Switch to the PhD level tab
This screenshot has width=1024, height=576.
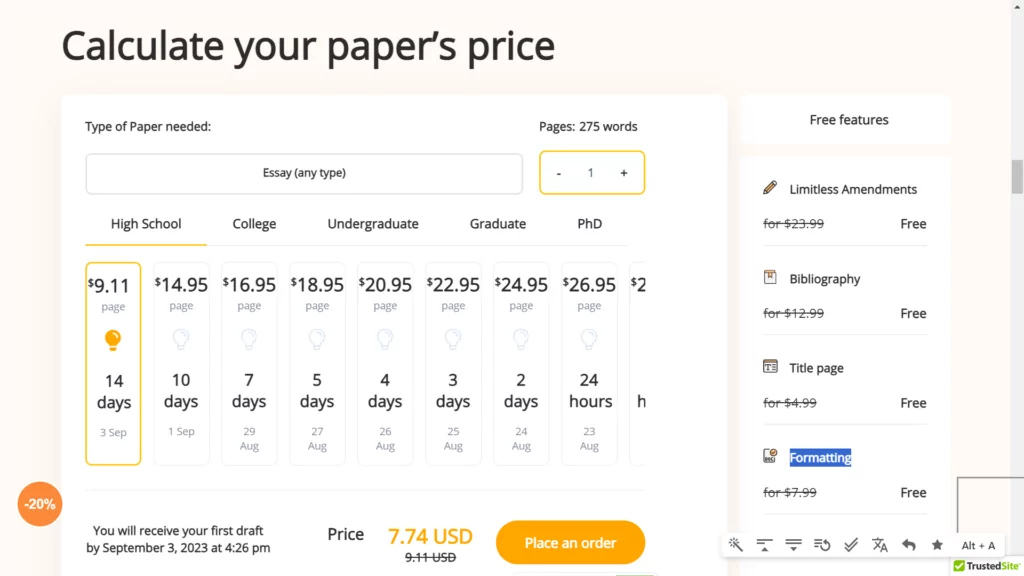click(590, 224)
